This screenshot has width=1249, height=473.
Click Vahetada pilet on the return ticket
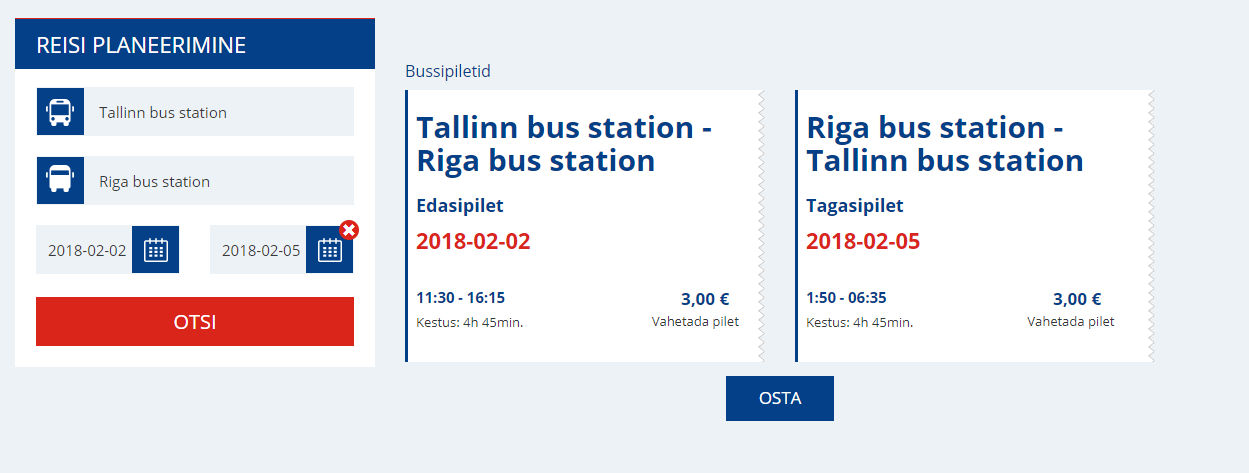point(1070,322)
